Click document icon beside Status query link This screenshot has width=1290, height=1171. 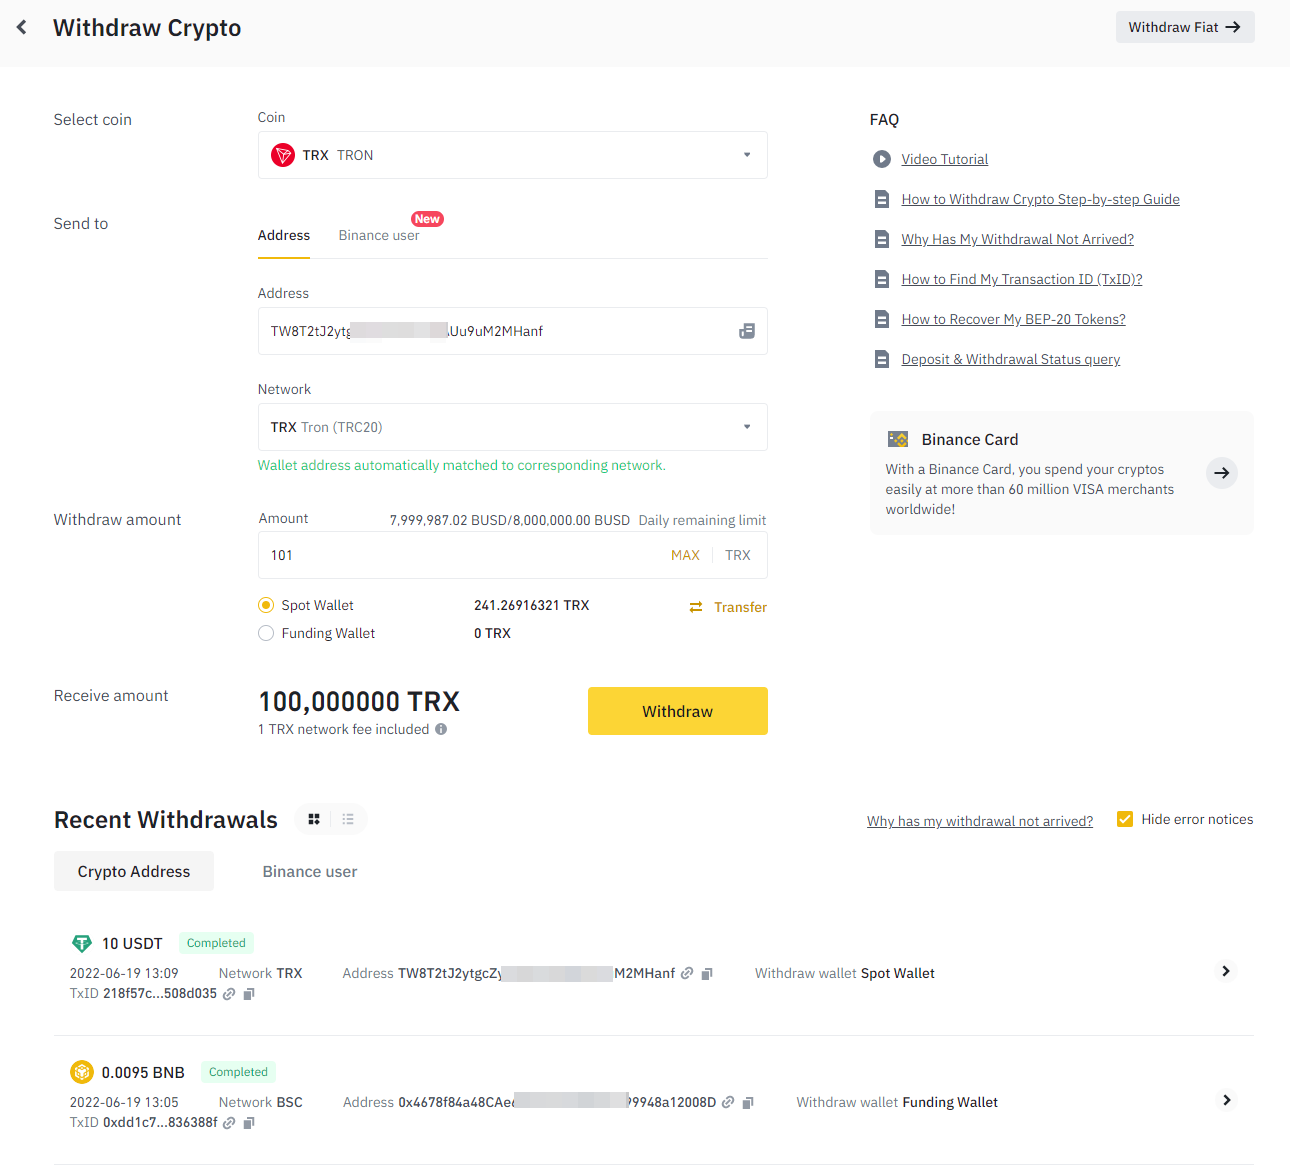pos(881,359)
